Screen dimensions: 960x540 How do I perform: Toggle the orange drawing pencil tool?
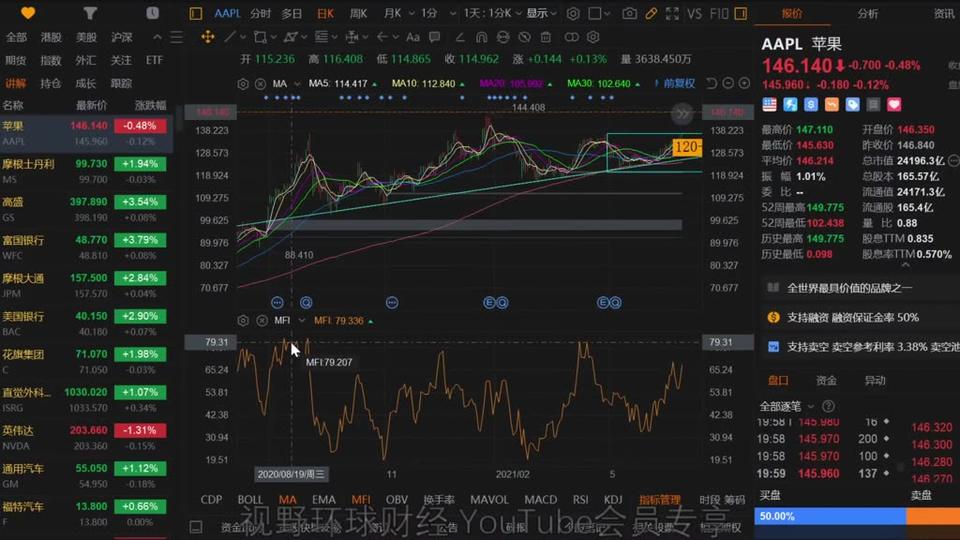[x=651, y=13]
